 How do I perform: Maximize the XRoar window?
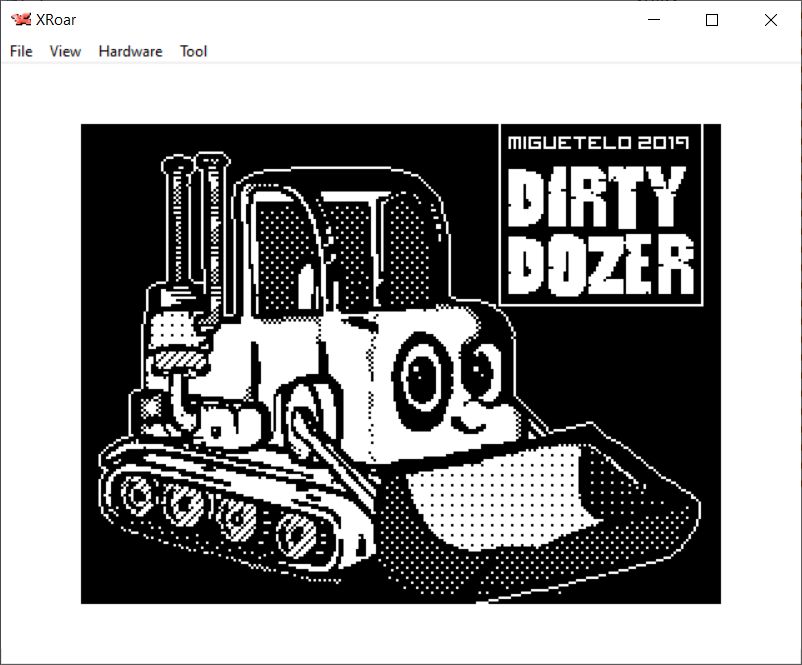712,20
